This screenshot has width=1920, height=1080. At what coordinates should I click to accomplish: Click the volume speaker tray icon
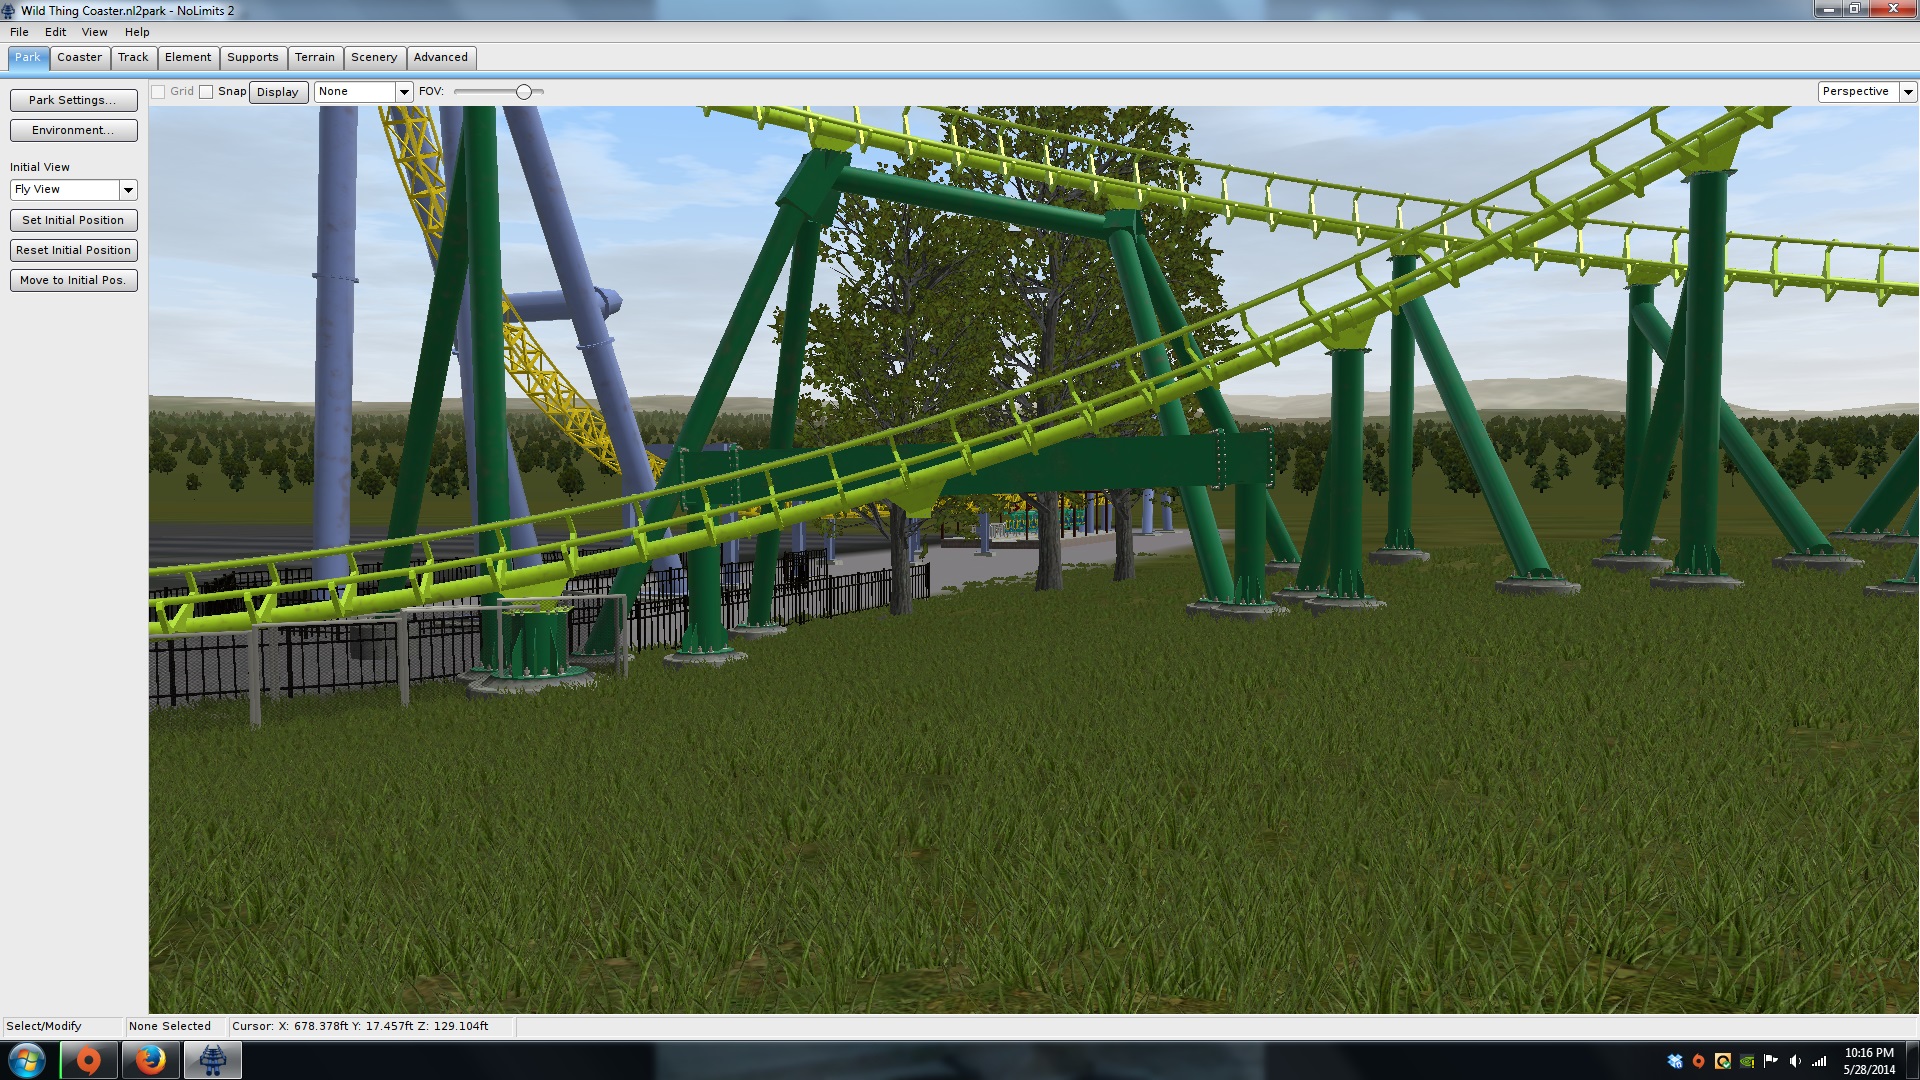point(1795,1061)
